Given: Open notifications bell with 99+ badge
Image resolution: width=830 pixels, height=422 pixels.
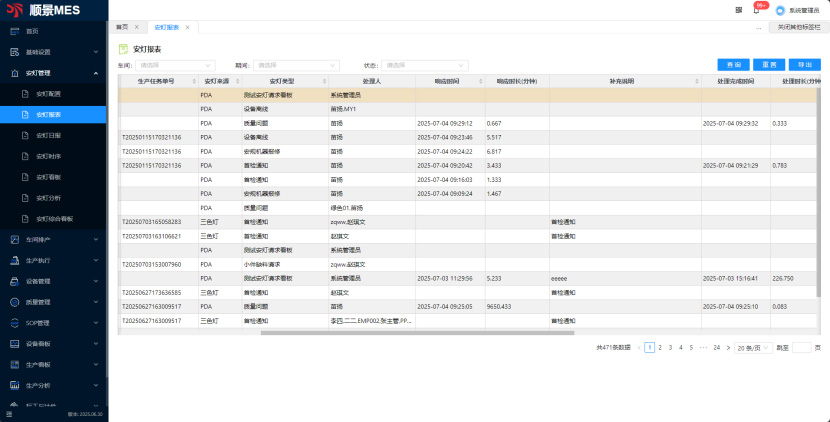Looking at the screenshot, I should (756, 9).
